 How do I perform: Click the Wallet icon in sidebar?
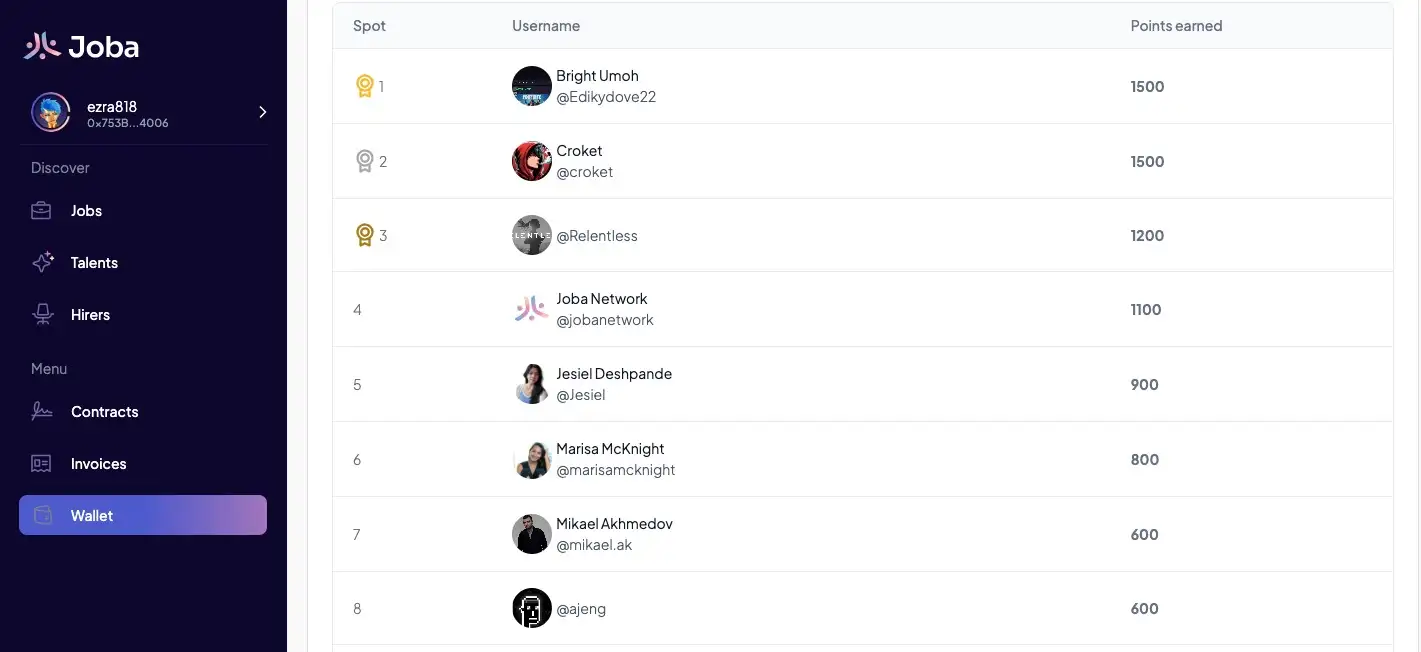point(43,516)
